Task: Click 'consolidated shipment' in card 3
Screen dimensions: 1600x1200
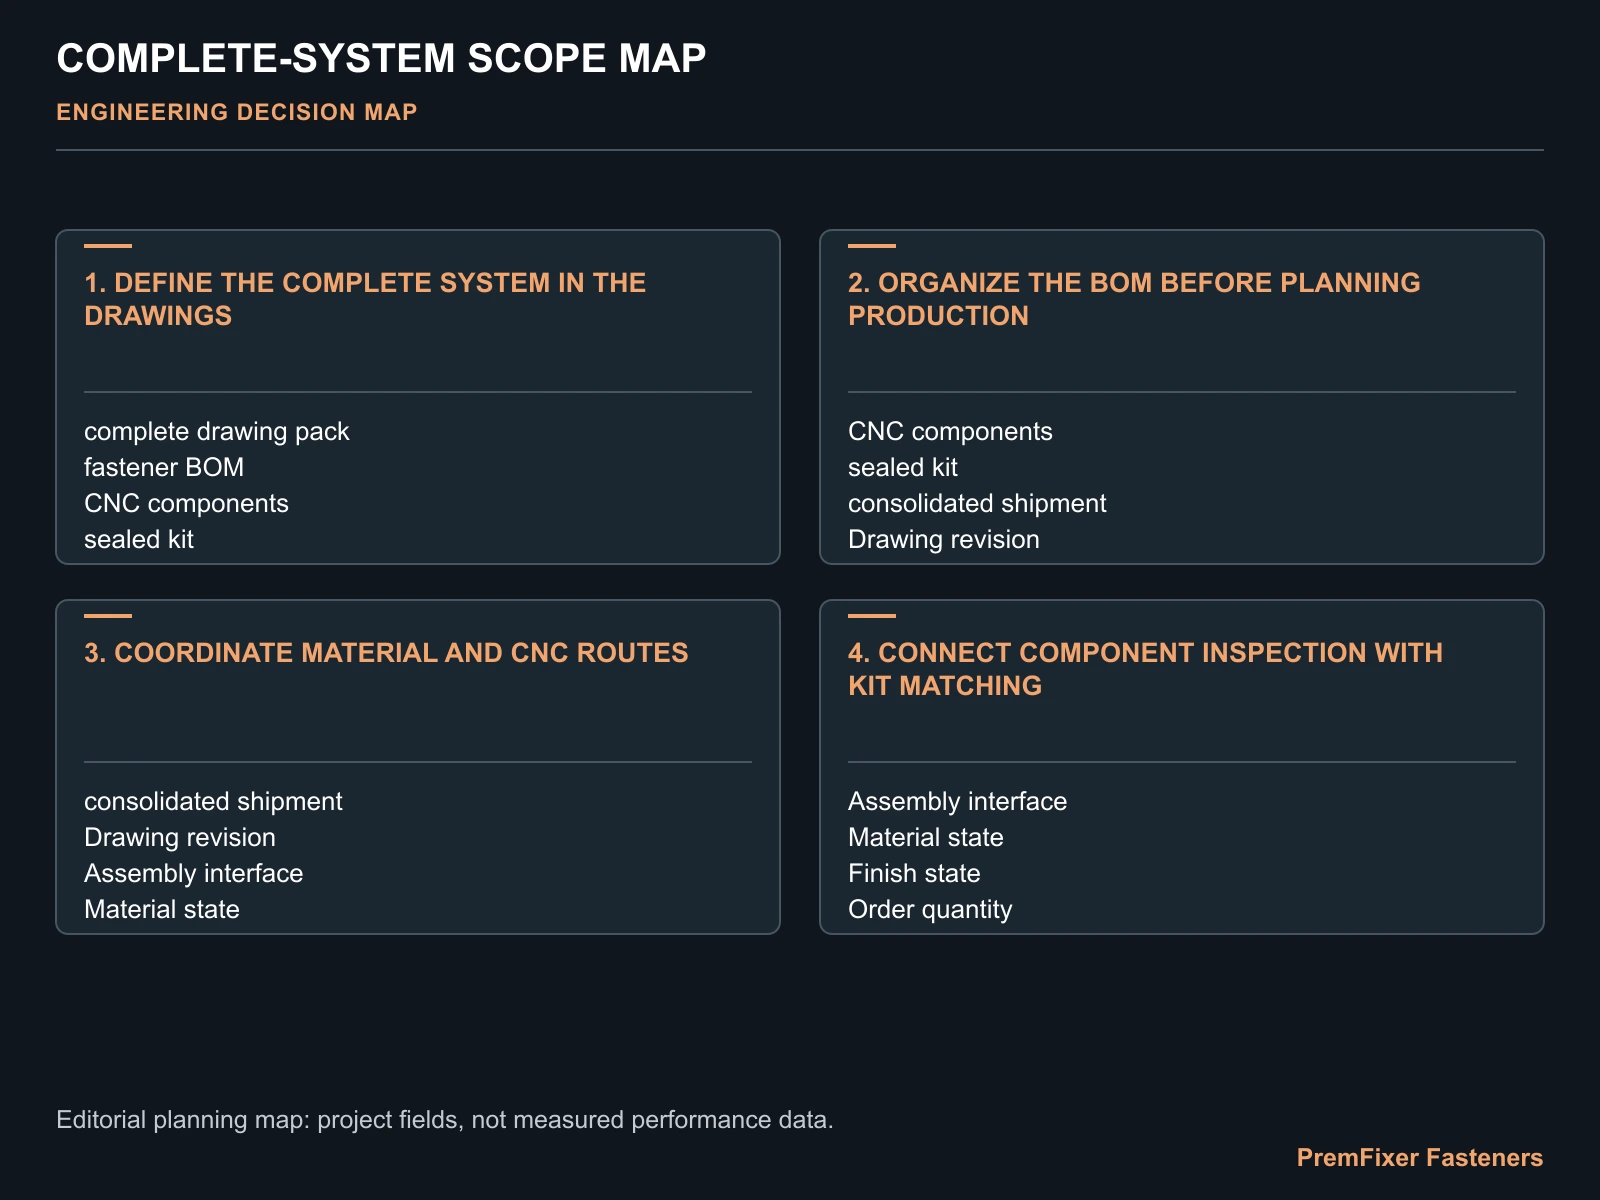Action: coord(213,801)
